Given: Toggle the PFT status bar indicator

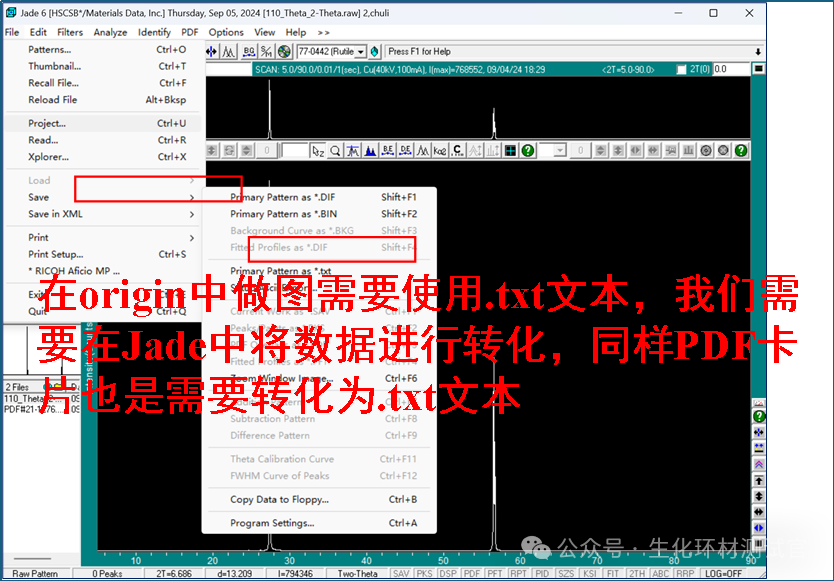Looking at the screenshot, I should (x=495, y=574).
